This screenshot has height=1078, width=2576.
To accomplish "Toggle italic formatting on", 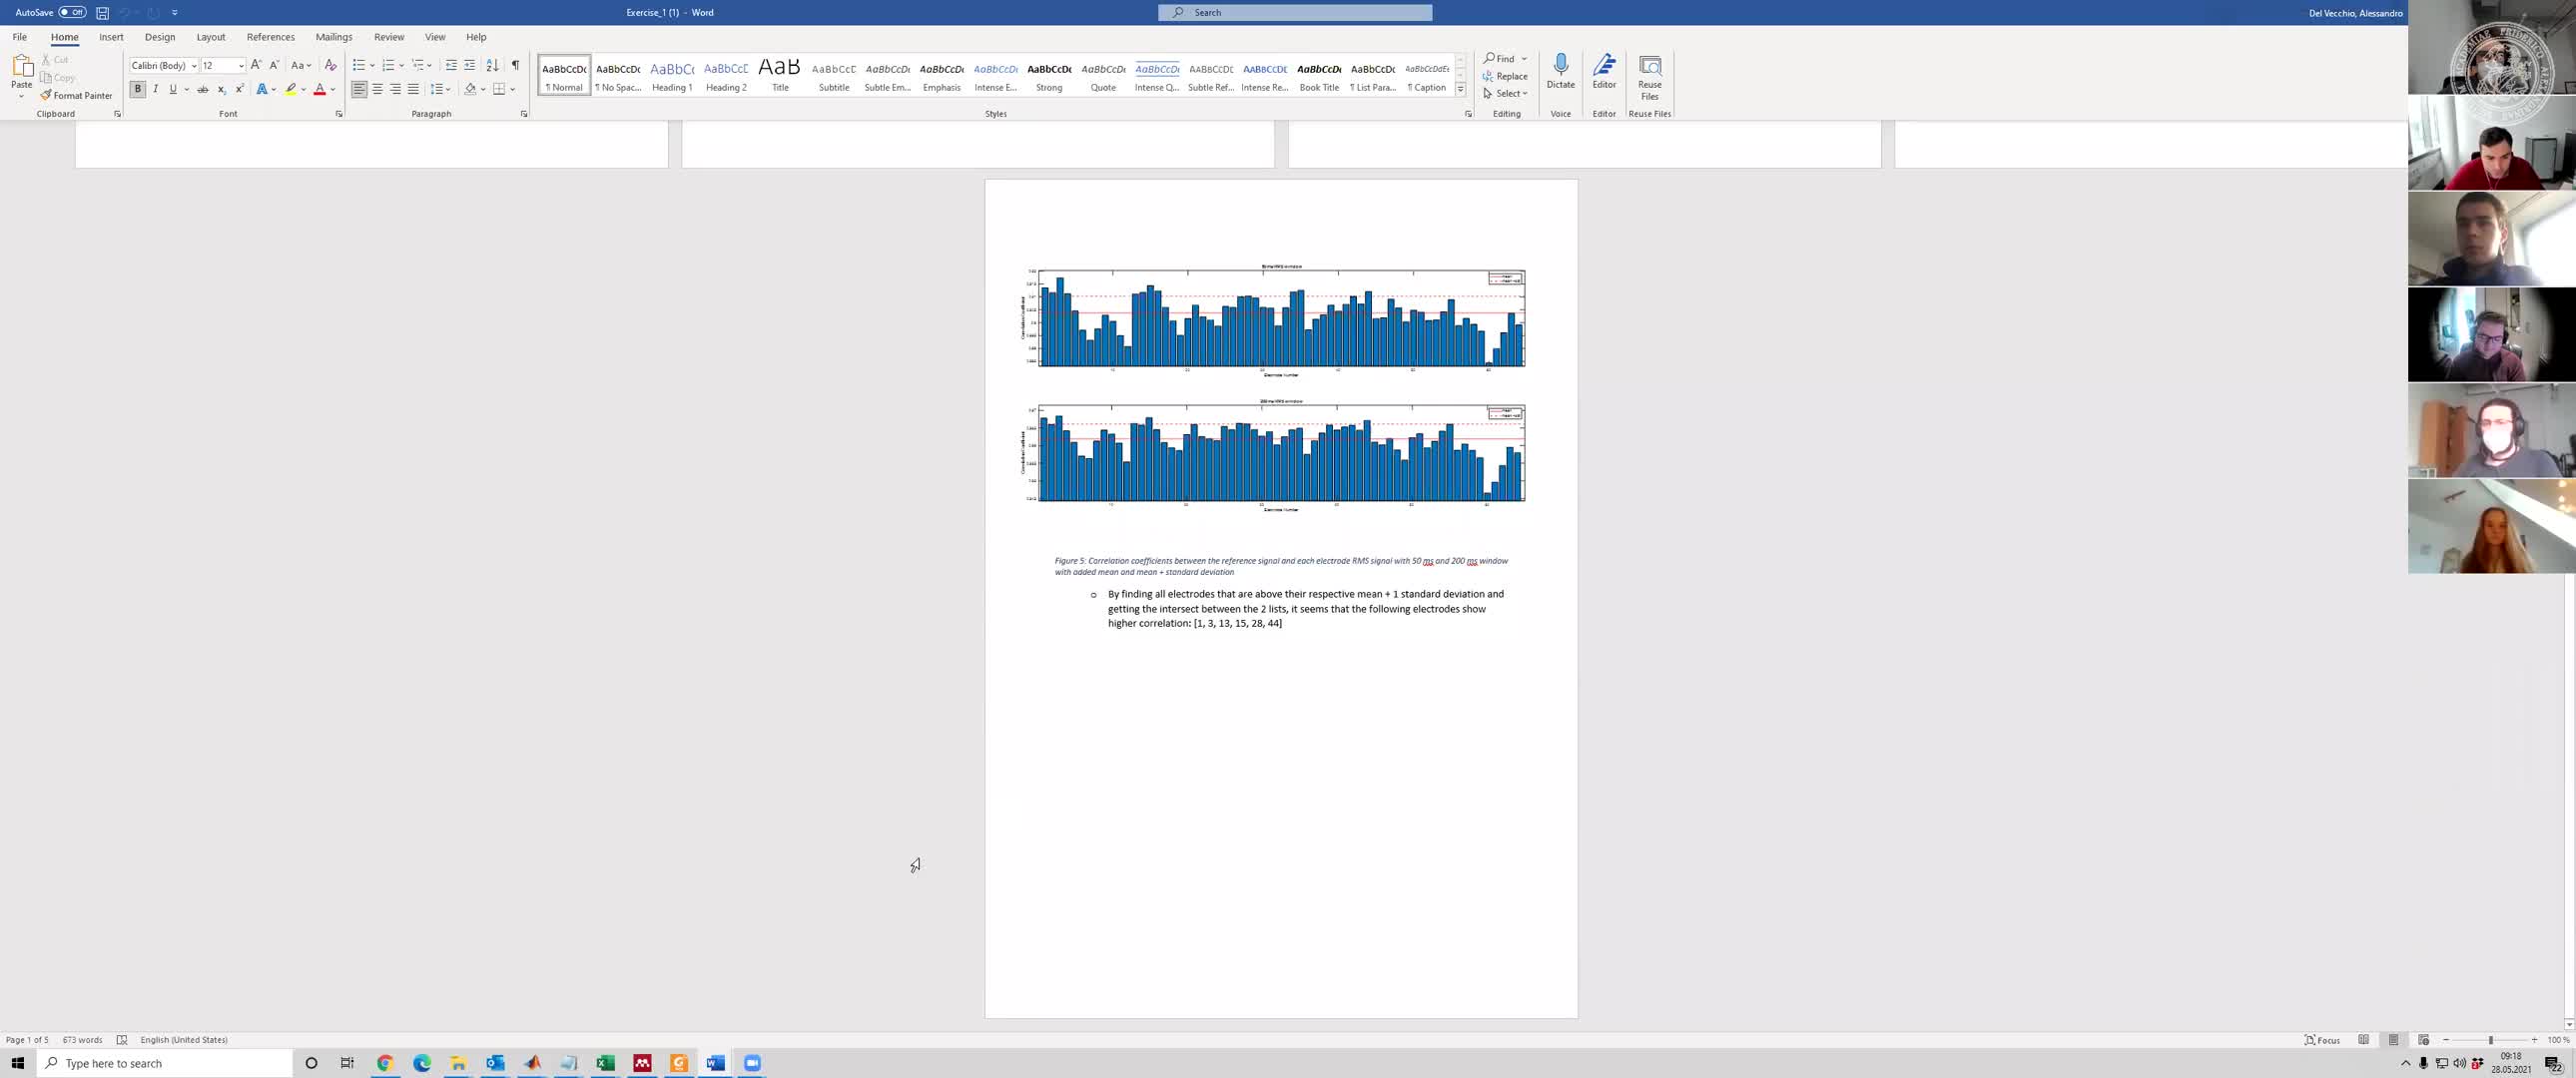I will coord(156,89).
